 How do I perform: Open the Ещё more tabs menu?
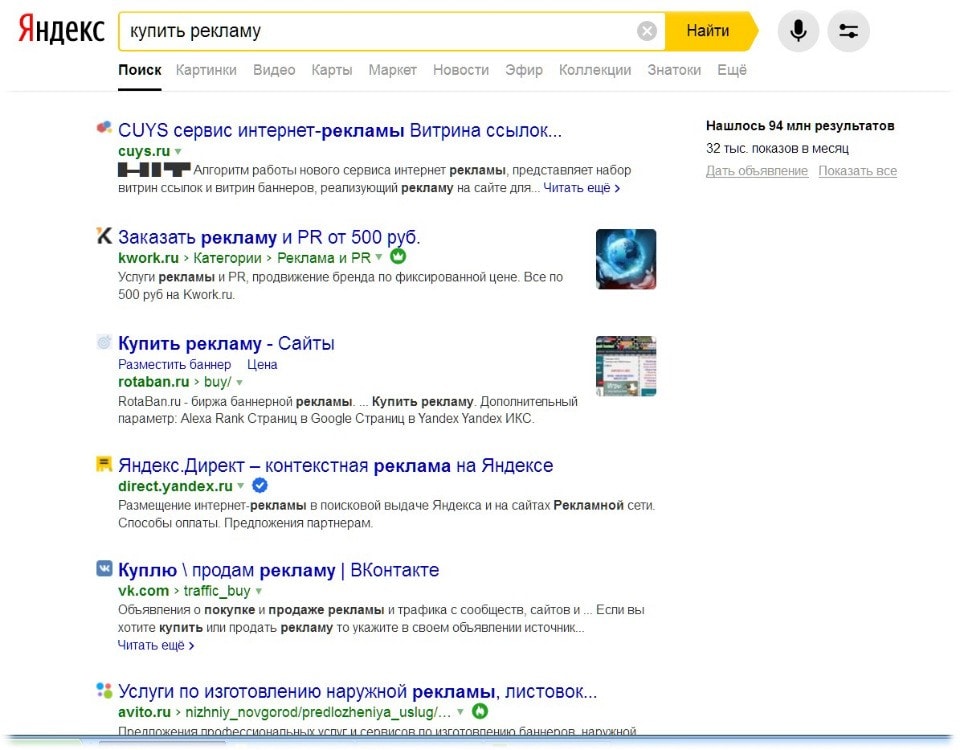pos(732,70)
